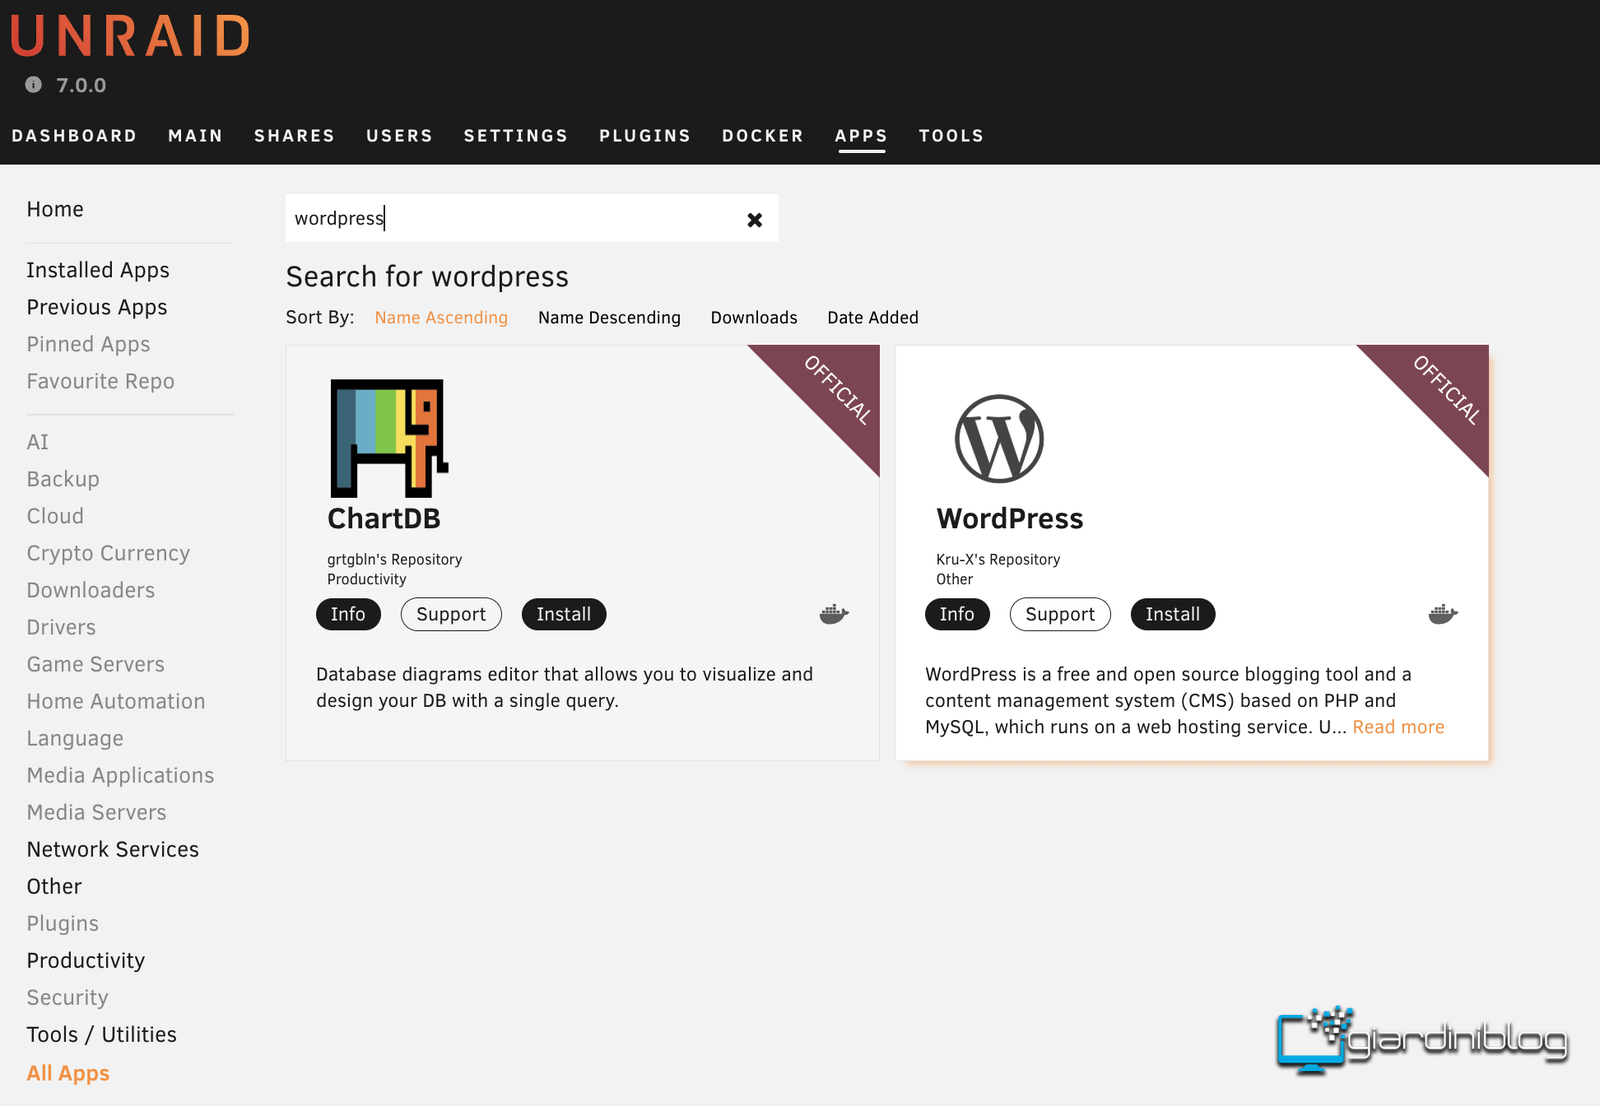The image size is (1600, 1106).
Task: Sort results by Name Ascending
Action: [x=441, y=318]
